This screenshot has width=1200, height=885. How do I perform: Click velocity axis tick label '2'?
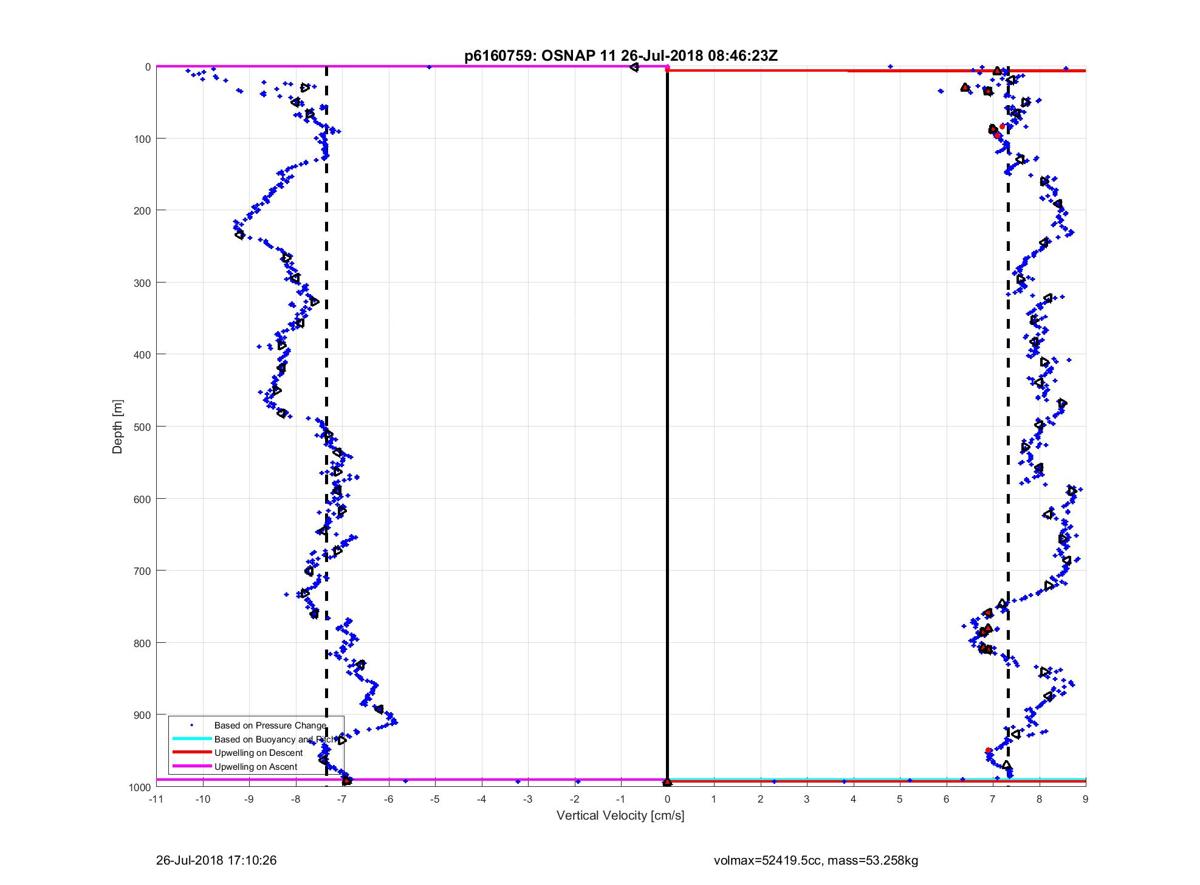[x=760, y=799]
